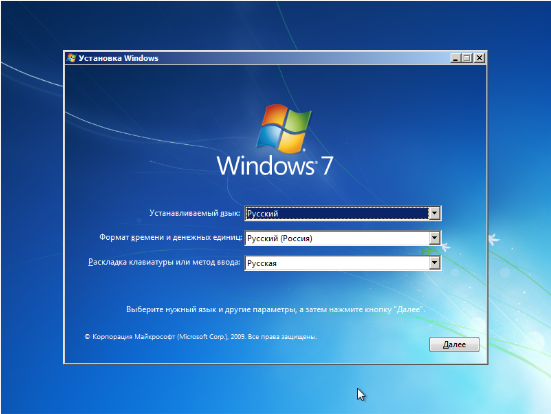Click the Формат времени и денежных единиц label
Screen dimensions: 551x414
click(x=170, y=238)
